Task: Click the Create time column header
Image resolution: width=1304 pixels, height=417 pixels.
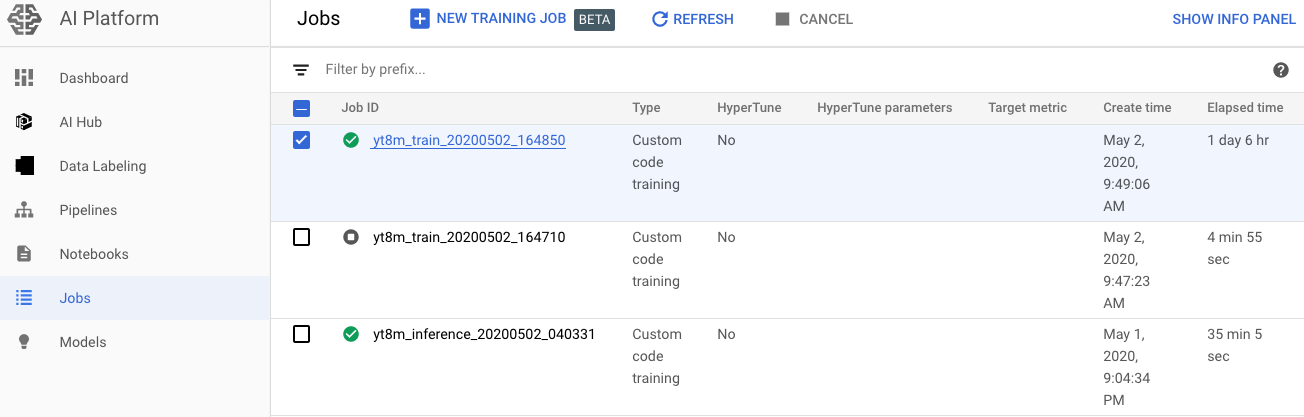Action: tap(1137, 108)
